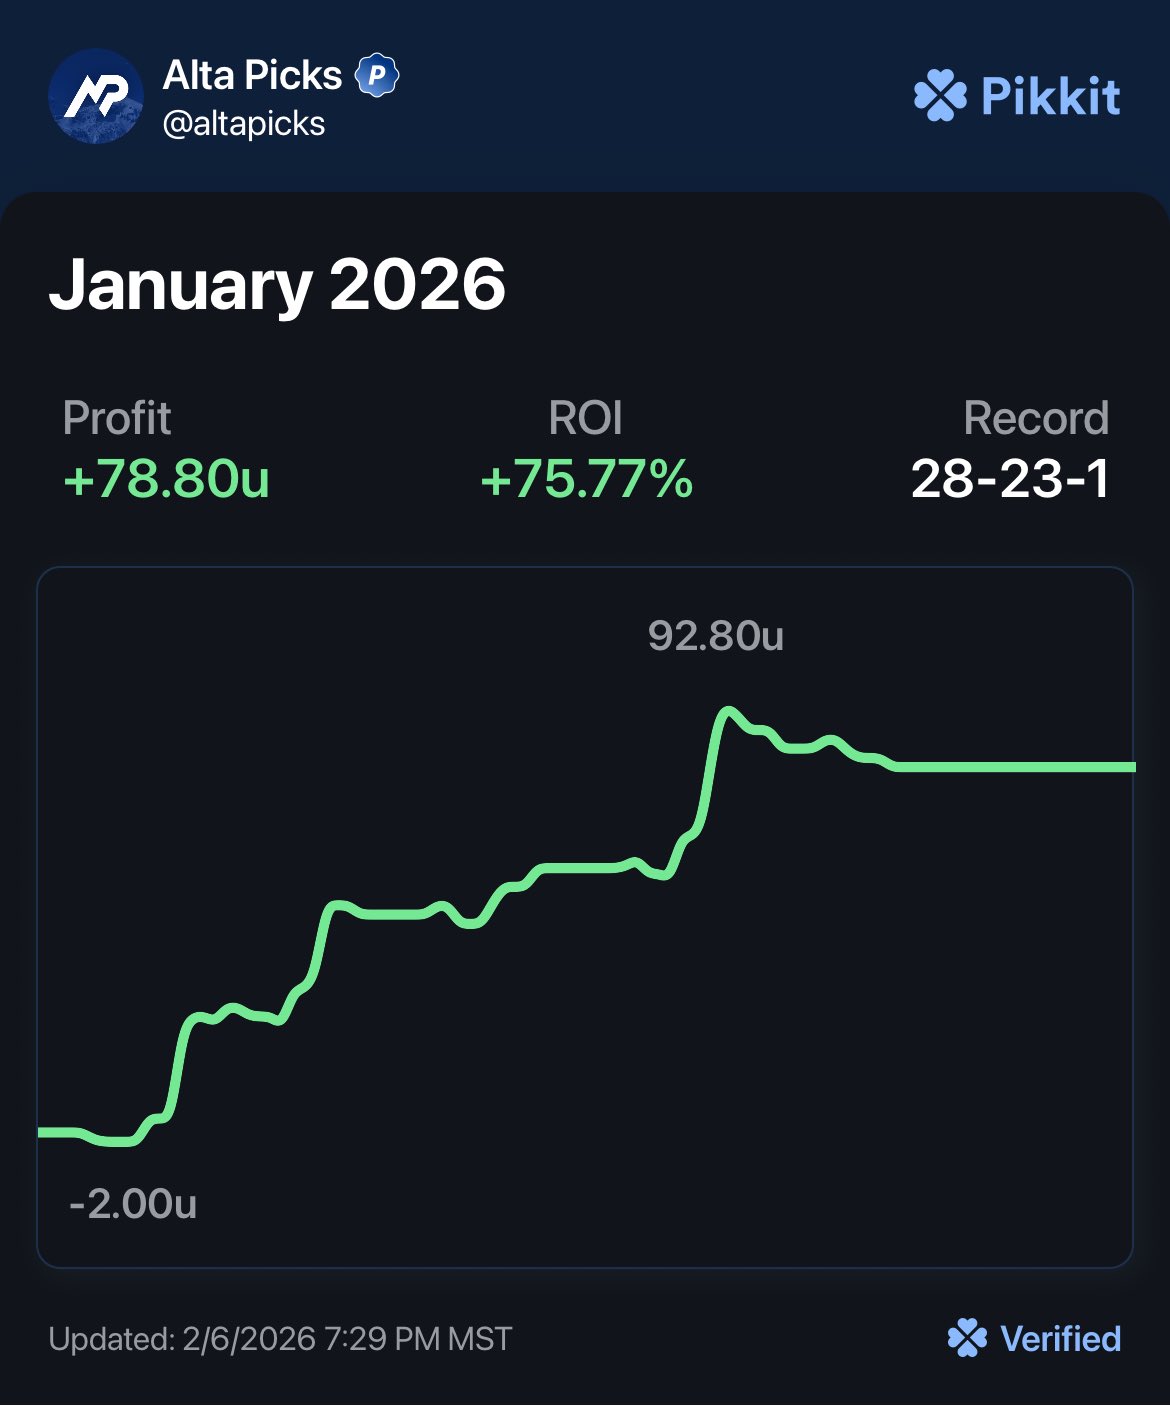Select the ROI label
The image size is (1170, 1406).
[x=585, y=418]
